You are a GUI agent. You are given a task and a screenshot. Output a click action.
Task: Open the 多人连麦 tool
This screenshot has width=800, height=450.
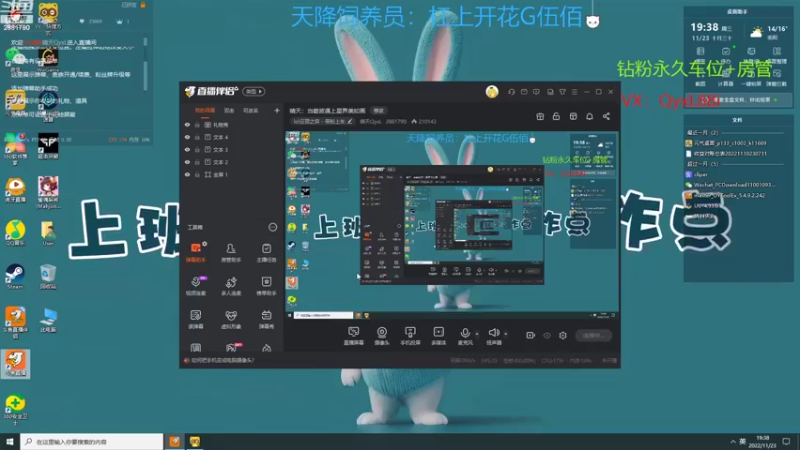(231, 286)
